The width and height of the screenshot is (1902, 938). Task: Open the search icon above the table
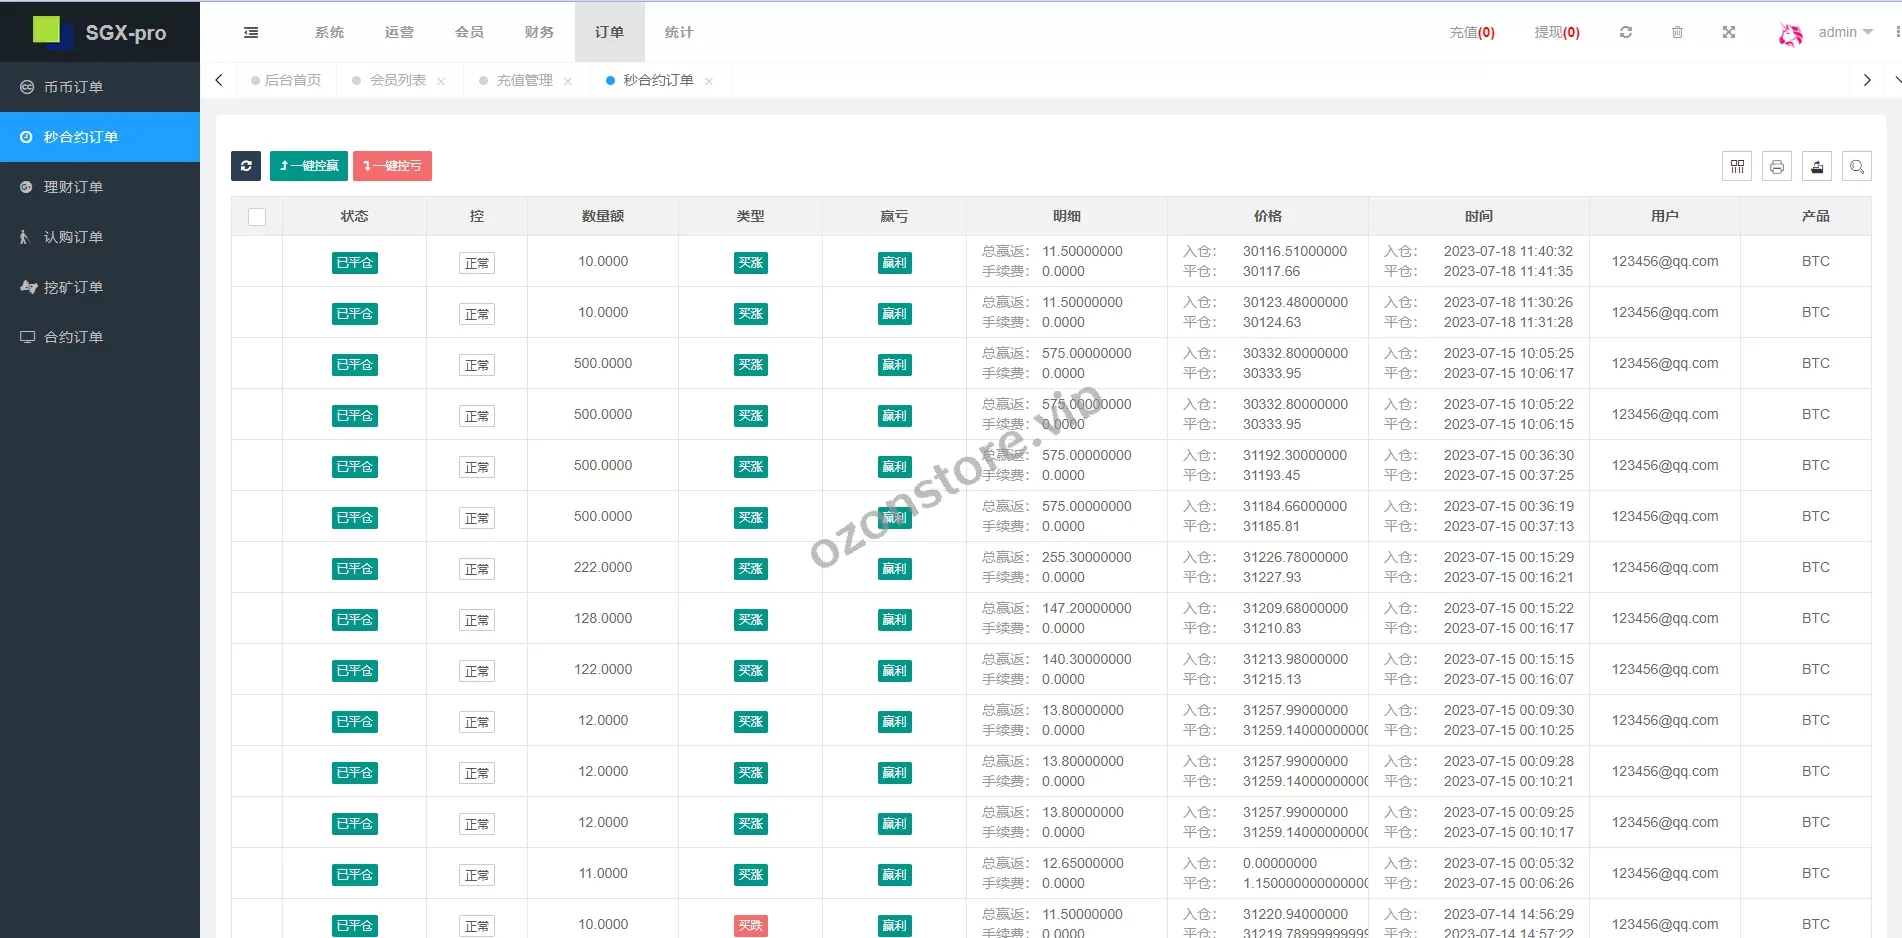click(x=1857, y=167)
